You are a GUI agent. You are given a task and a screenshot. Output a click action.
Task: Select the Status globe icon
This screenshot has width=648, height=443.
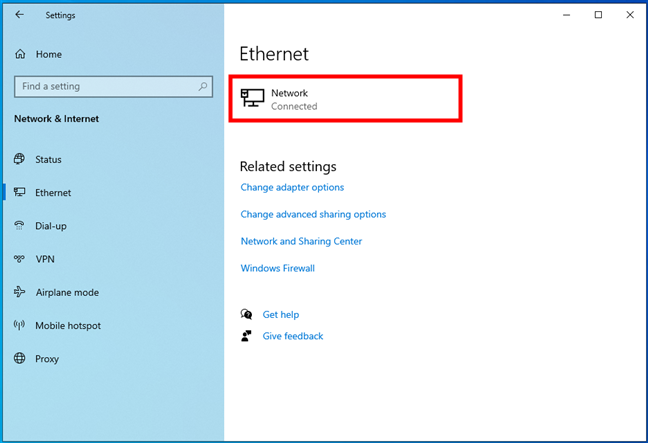tap(19, 159)
